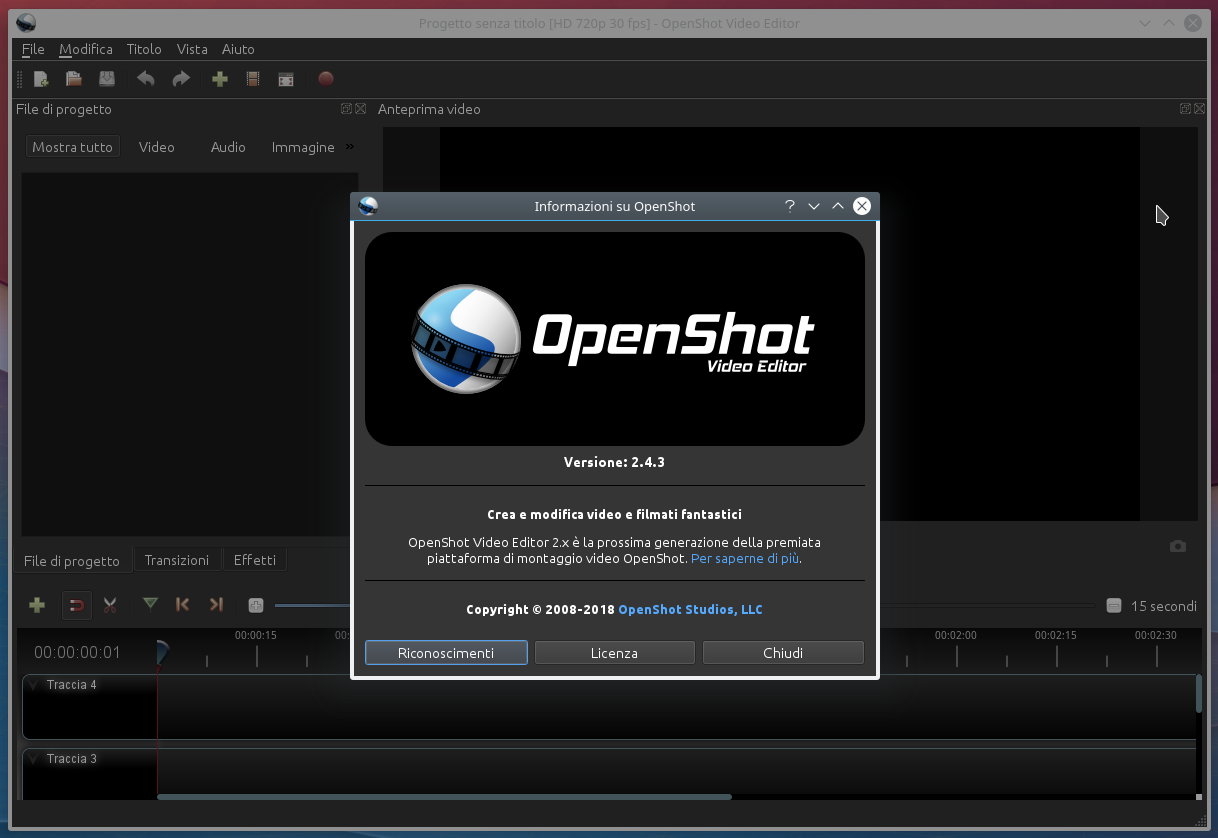Click the ruler at 00:02:00
1218x838 pixels.
[x=956, y=635]
